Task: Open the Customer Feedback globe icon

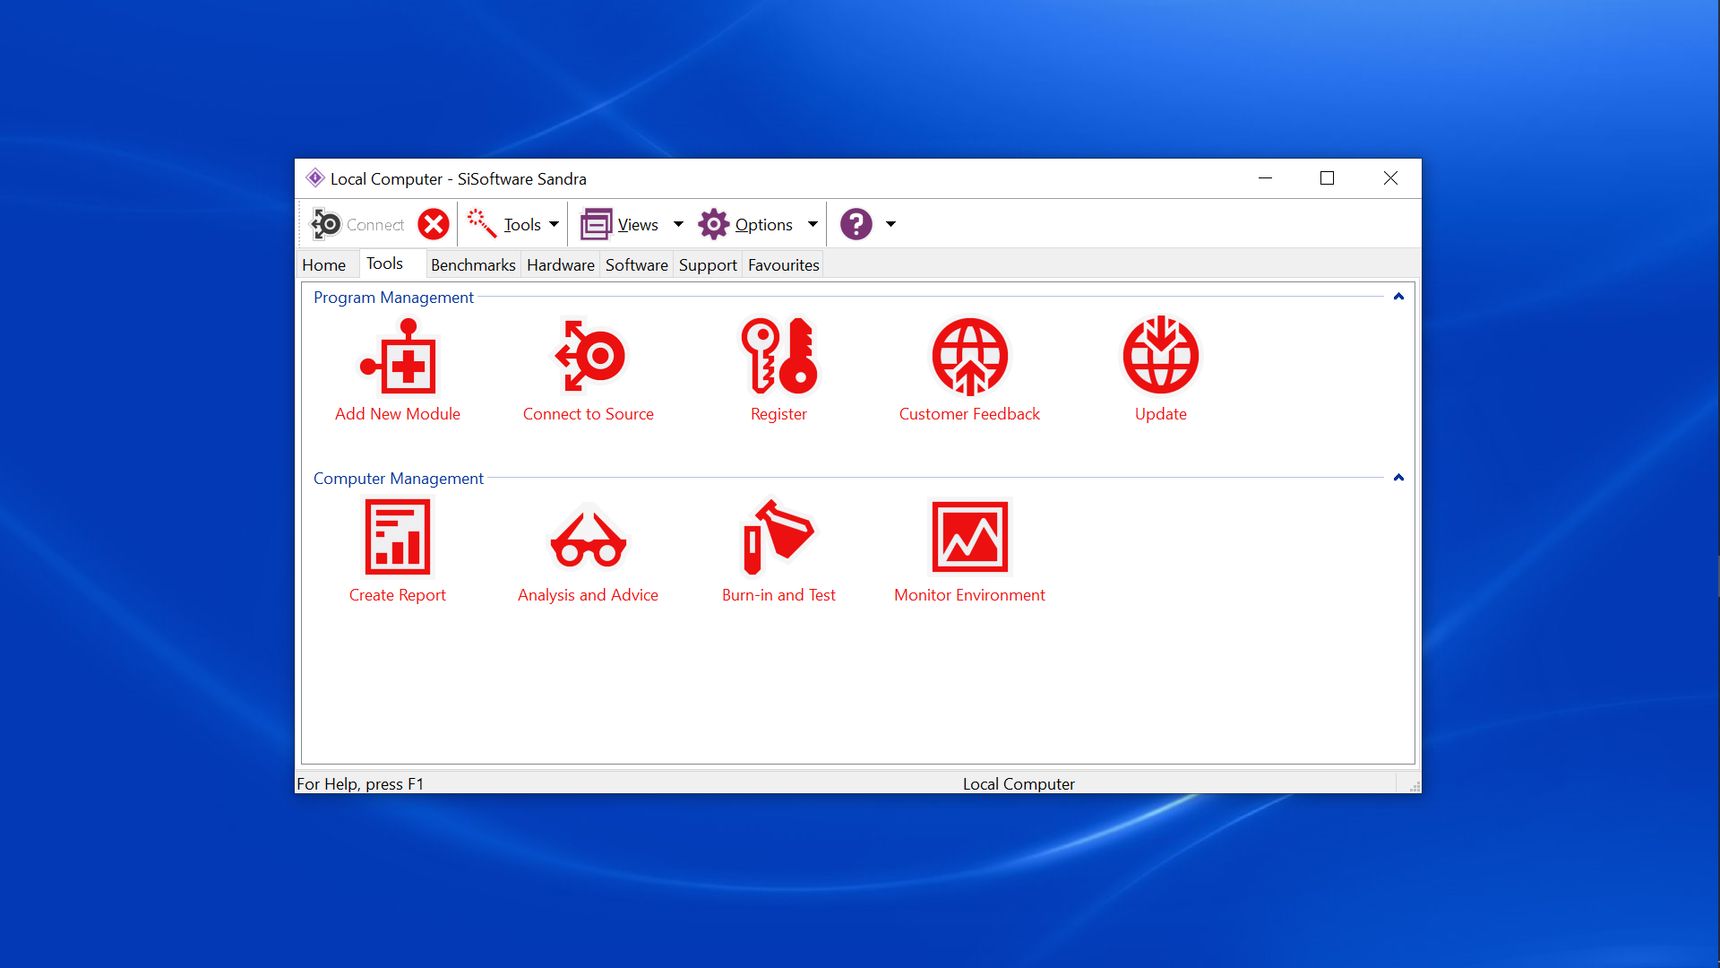Action: (x=970, y=356)
